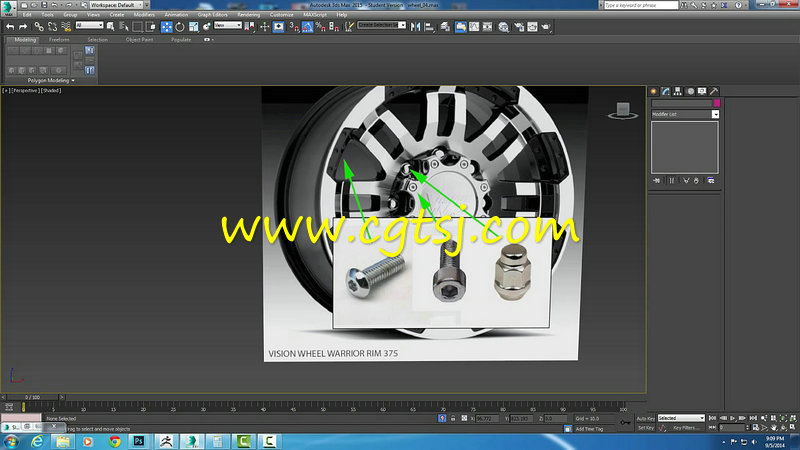The height and width of the screenshot is (450, 800).
Task: Open the key mode Selected dropdown
Action: (x=681, y=418)
